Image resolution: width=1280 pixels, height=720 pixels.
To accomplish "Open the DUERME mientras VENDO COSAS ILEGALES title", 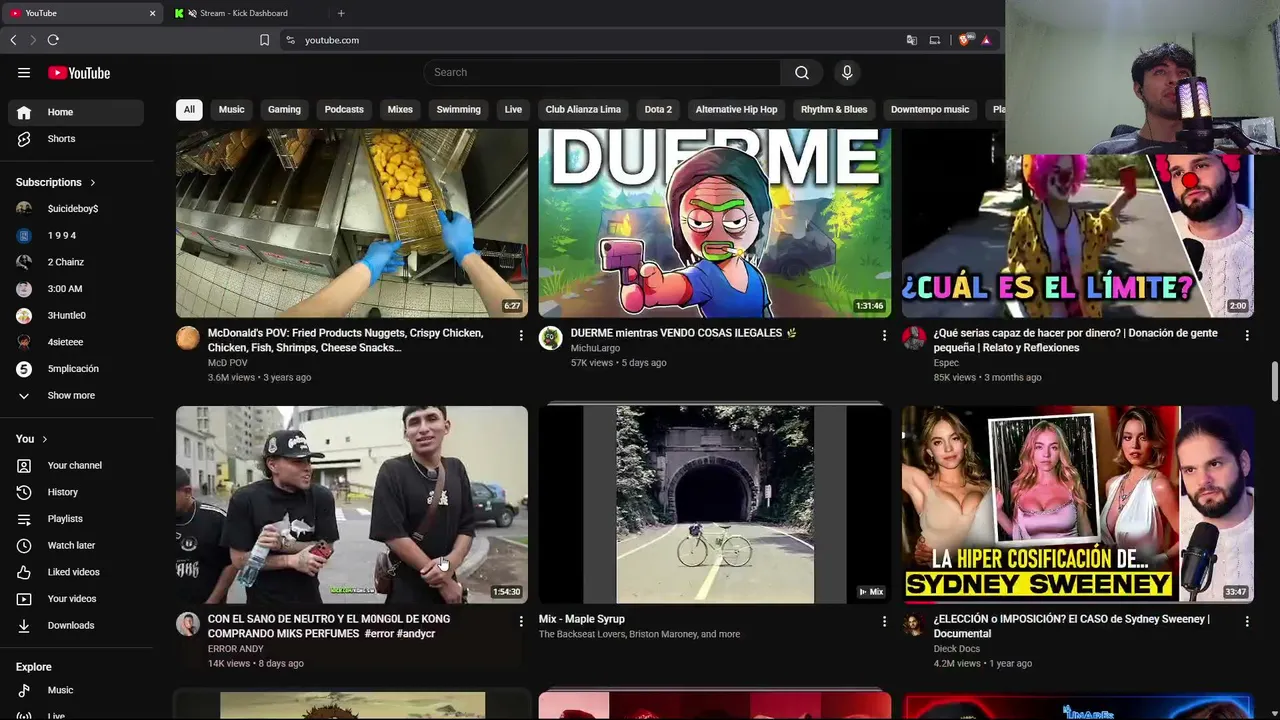I will pos(683,333).
